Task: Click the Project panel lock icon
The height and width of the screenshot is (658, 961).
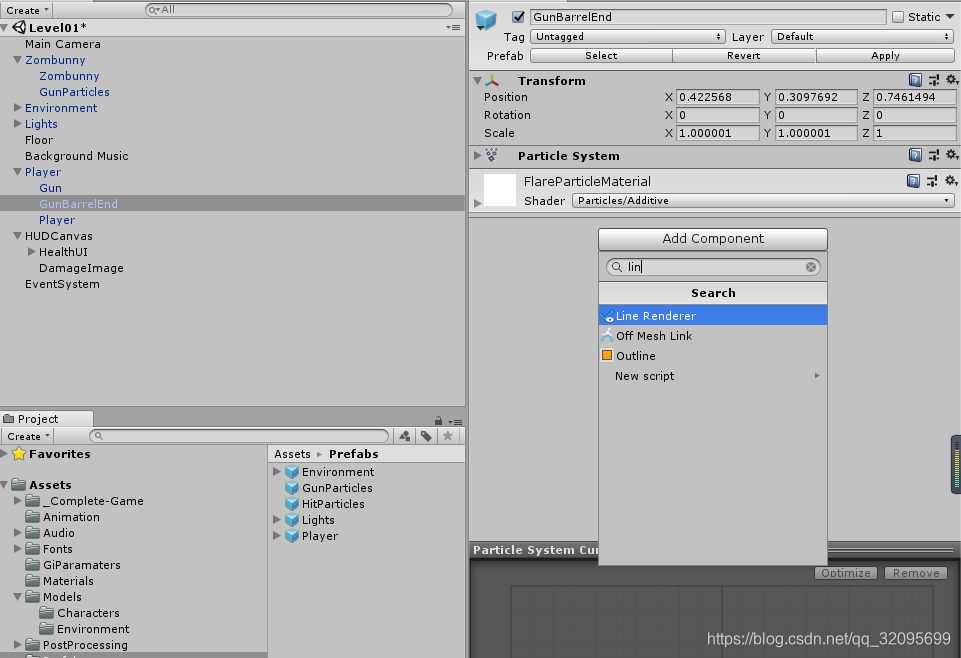Action: pos(438,421)
